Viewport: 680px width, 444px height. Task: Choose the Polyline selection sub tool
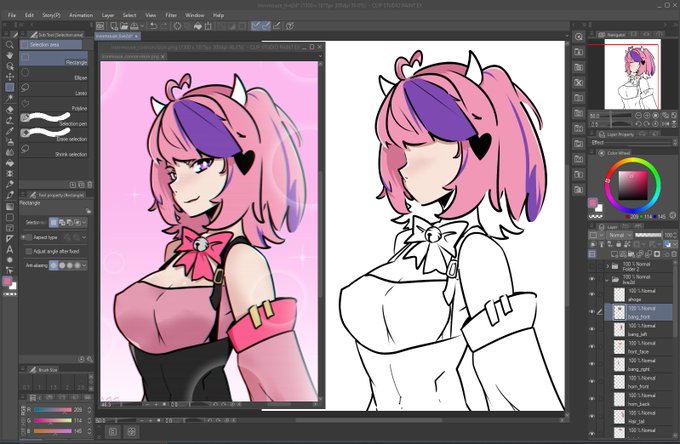click(x=54, y=104)
